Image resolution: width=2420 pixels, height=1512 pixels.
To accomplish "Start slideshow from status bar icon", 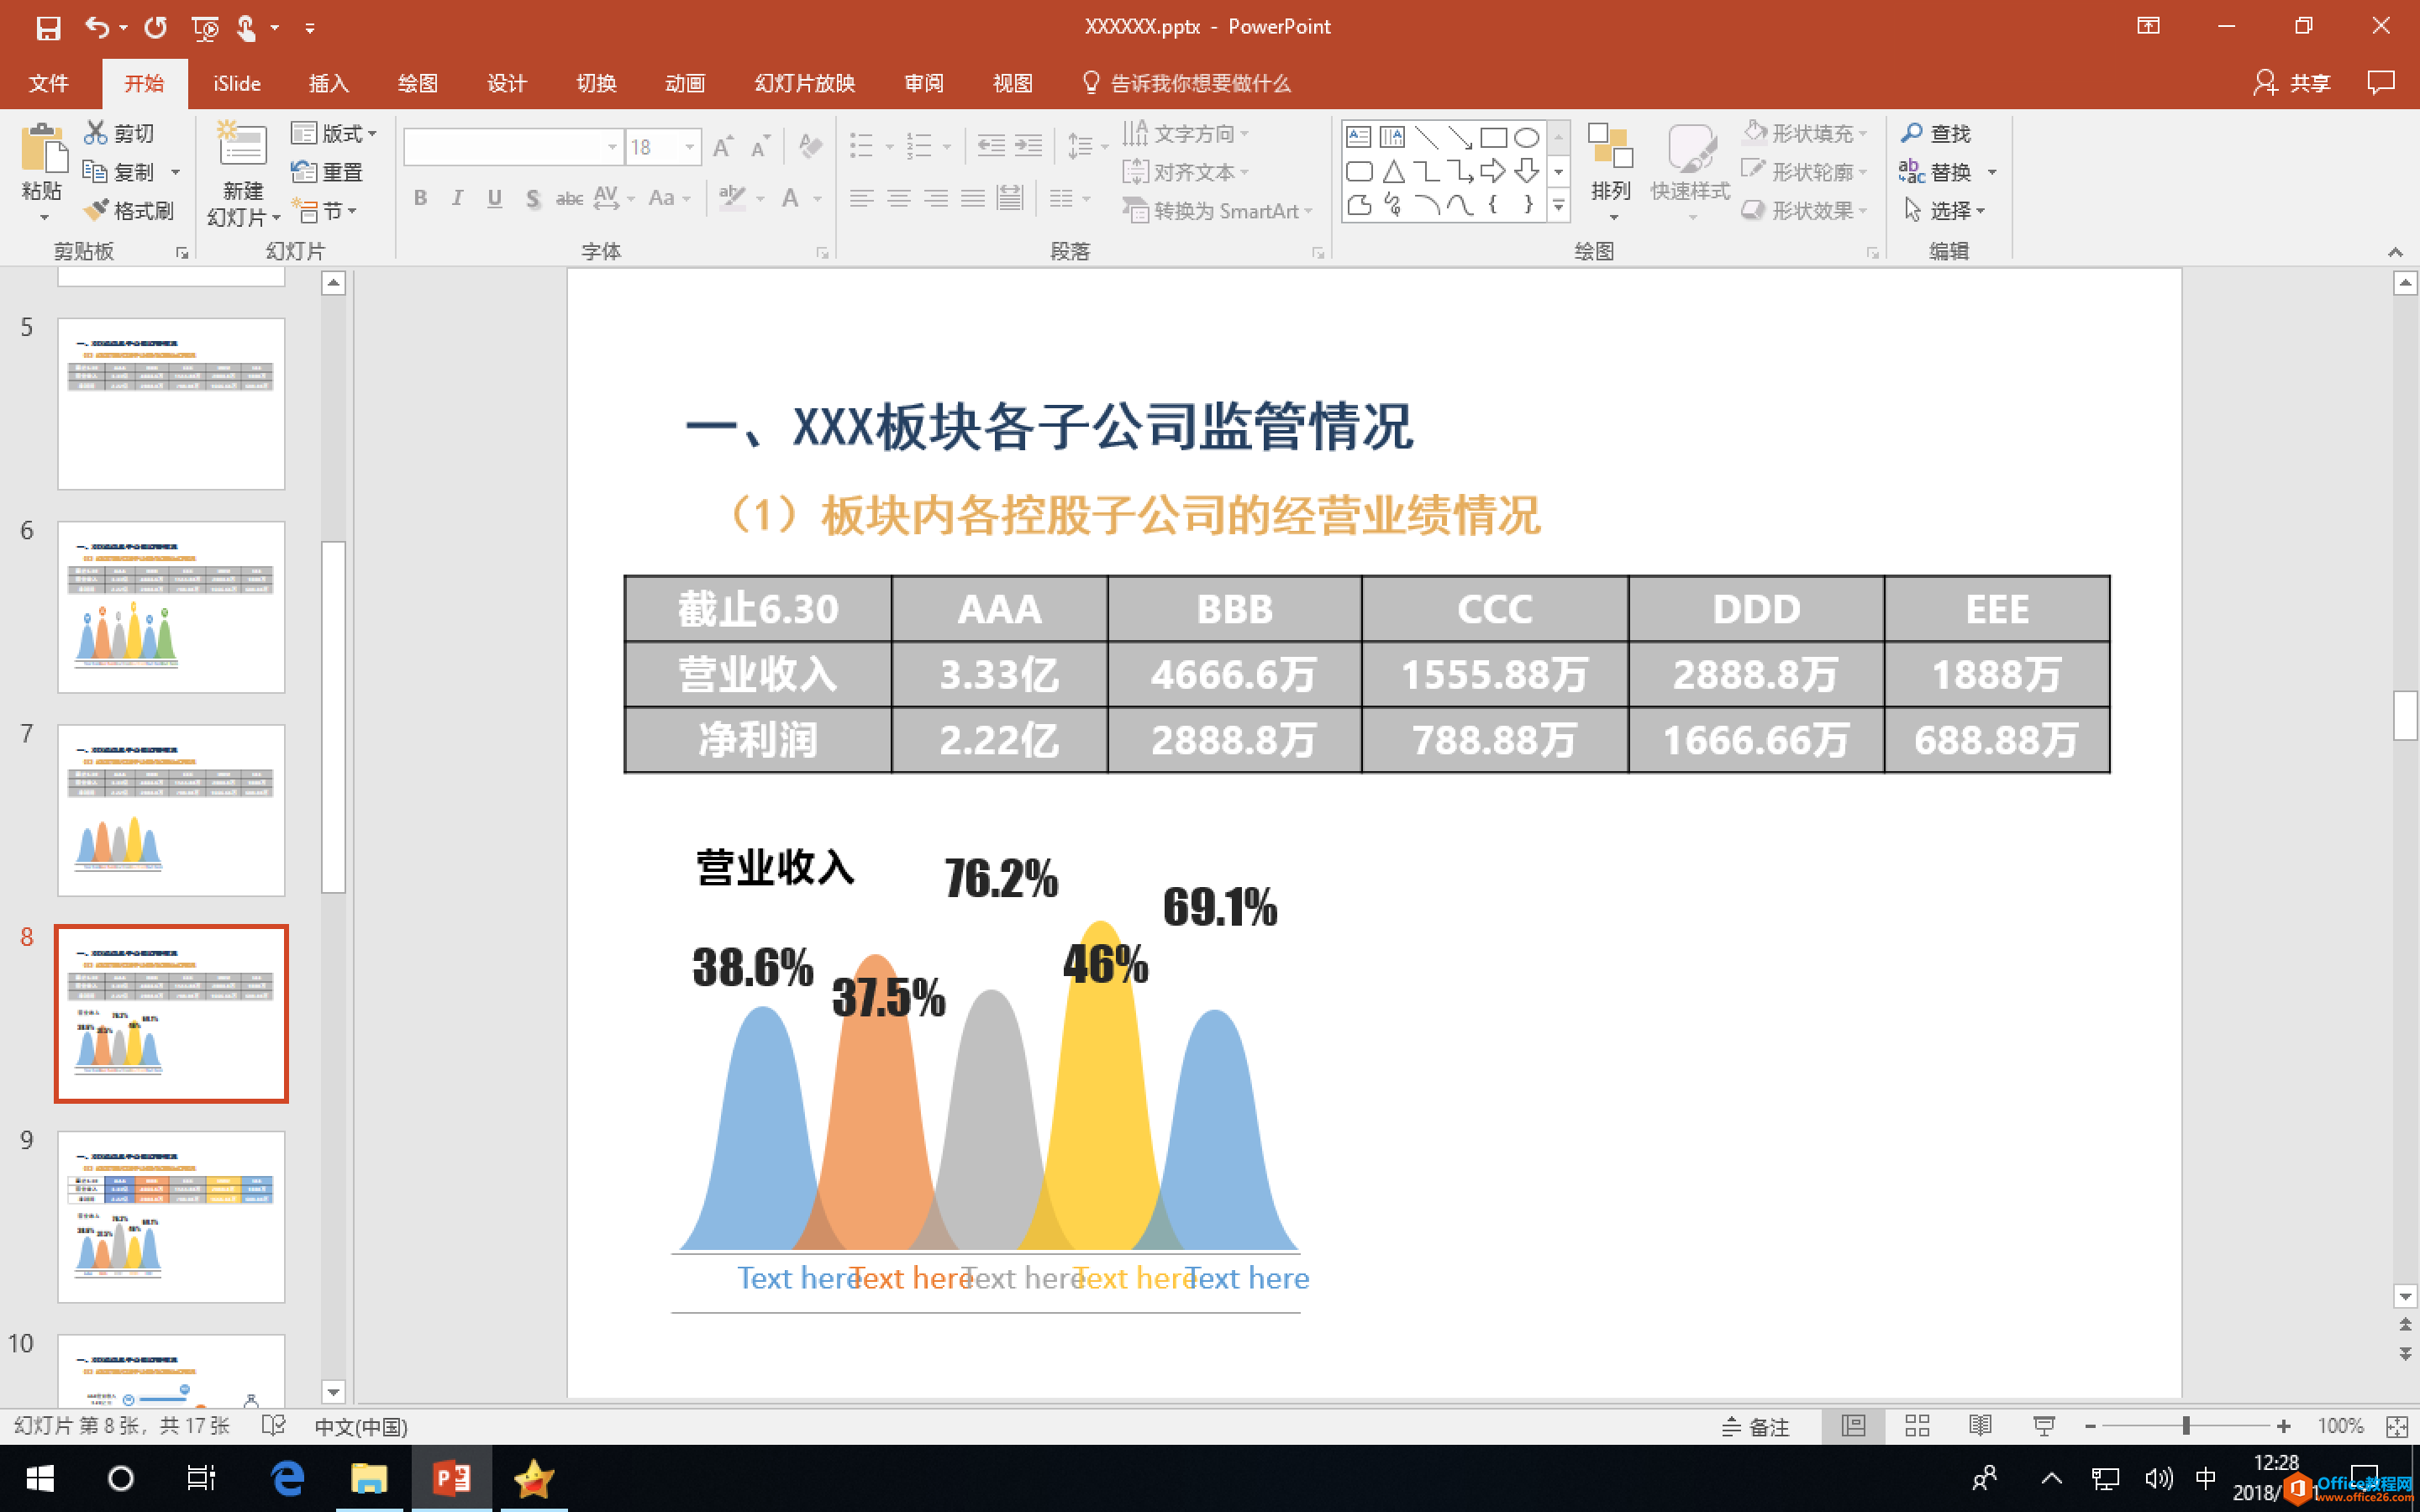I will pyautogui.click(x=2044, y=1426).
